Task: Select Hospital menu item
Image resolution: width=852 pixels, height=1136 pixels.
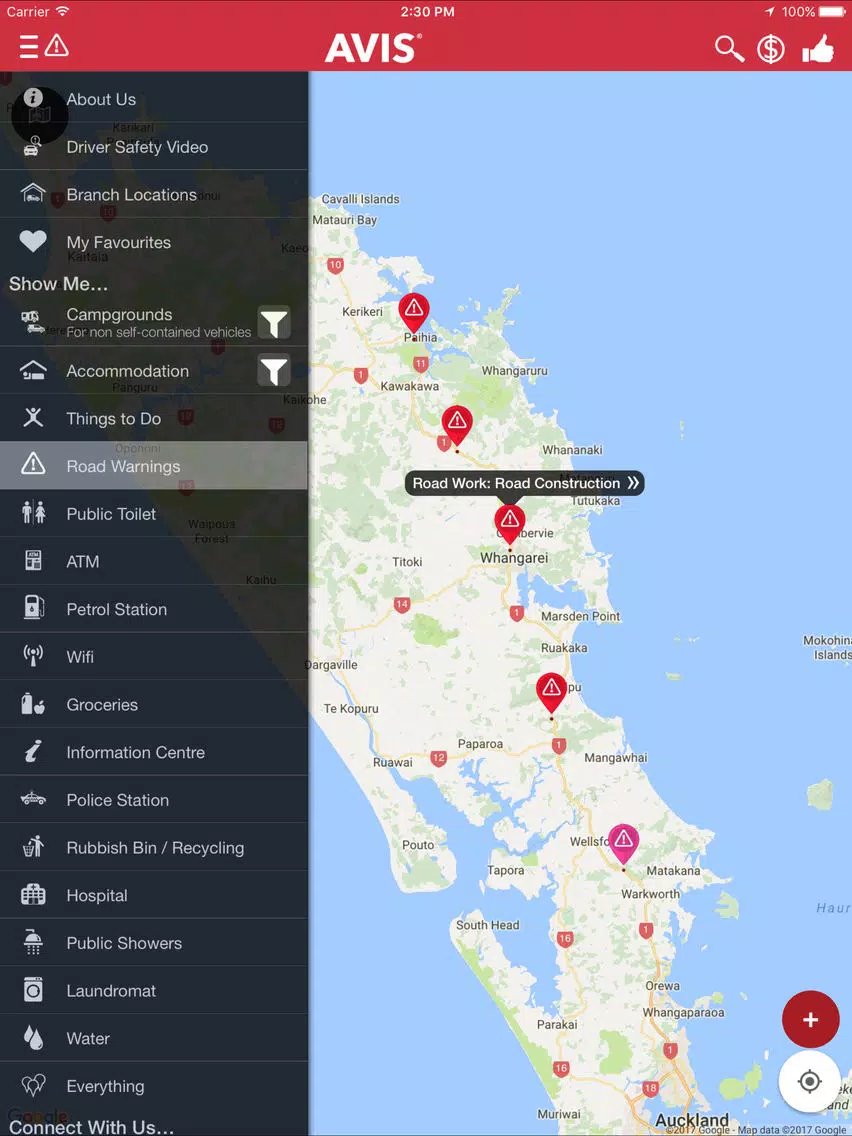Action: pyautogui.click(x=154, y=895)
